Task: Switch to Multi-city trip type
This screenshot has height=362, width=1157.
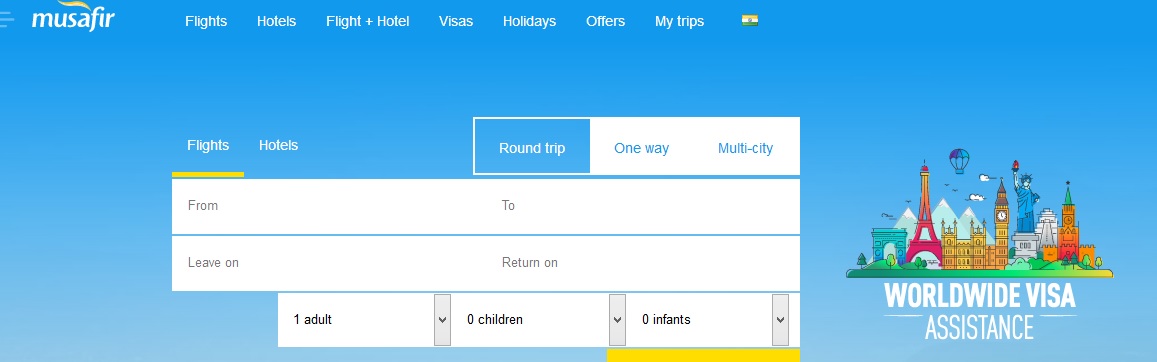Action: [745, 148]
